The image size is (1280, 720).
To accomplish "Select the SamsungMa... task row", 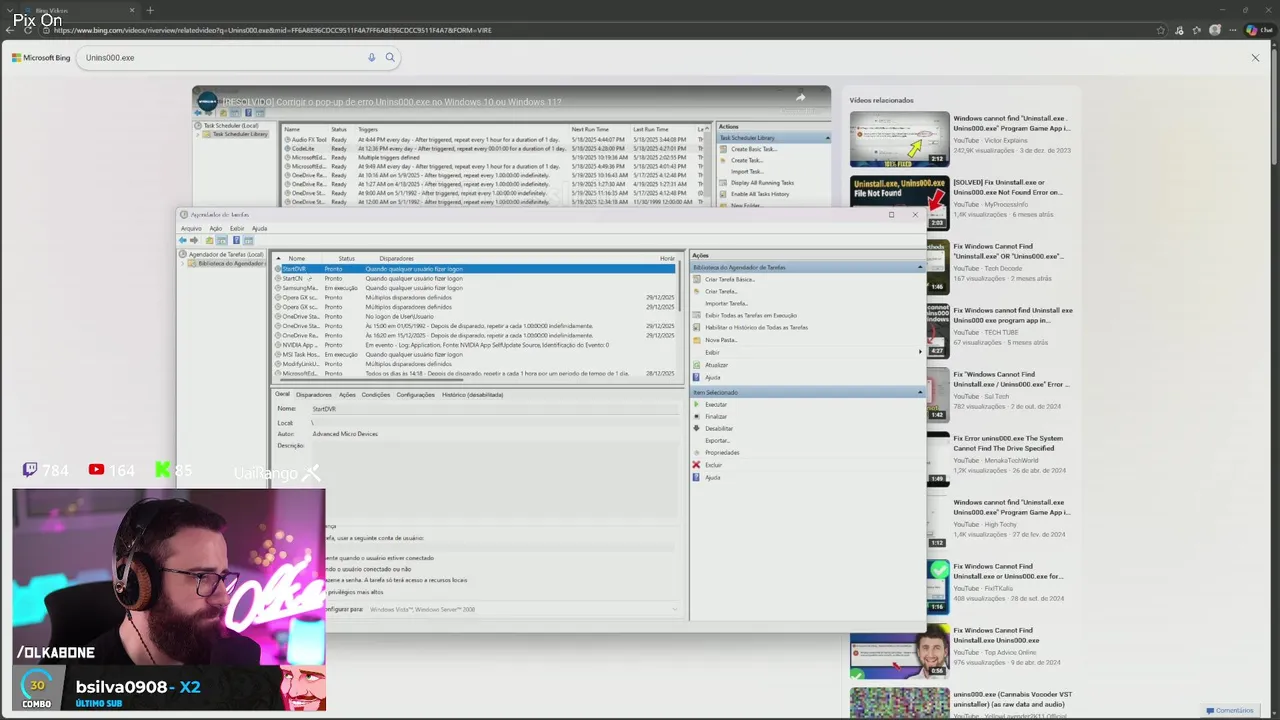I will [x=475, y=288].
